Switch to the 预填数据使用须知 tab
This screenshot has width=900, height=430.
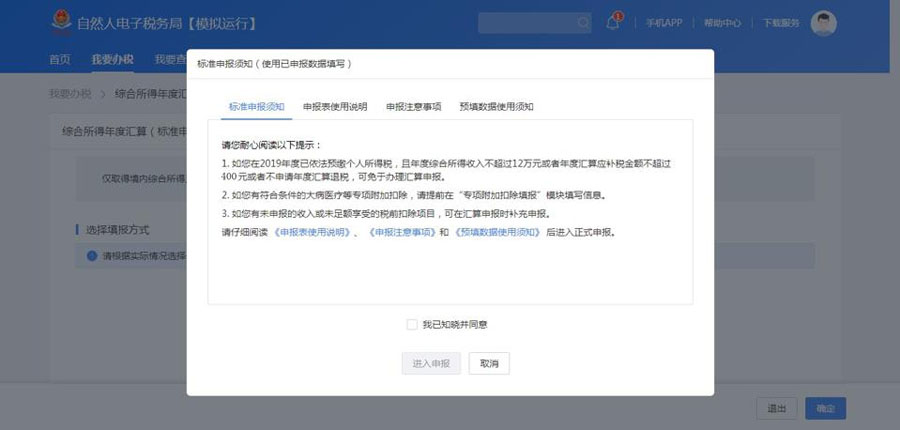click(496, 106)
